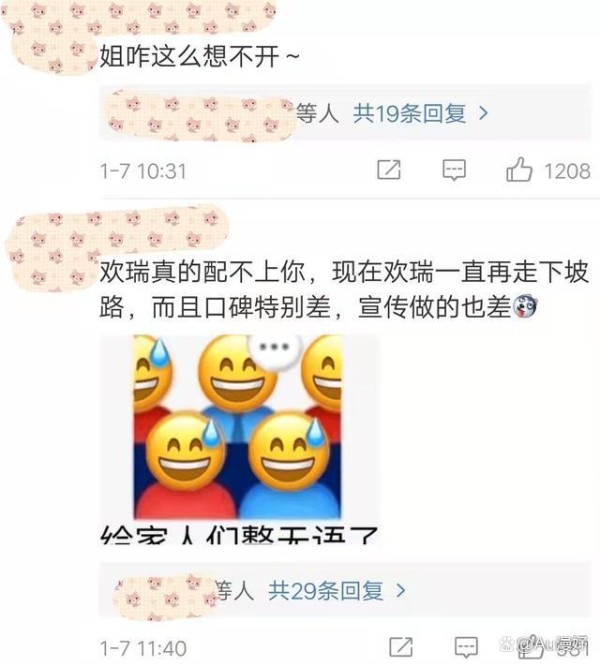The width and height of the screenshot is (600, 666).
Task: Tap the dog emoji after 宣传做的也差
Action: coord(526,308)
